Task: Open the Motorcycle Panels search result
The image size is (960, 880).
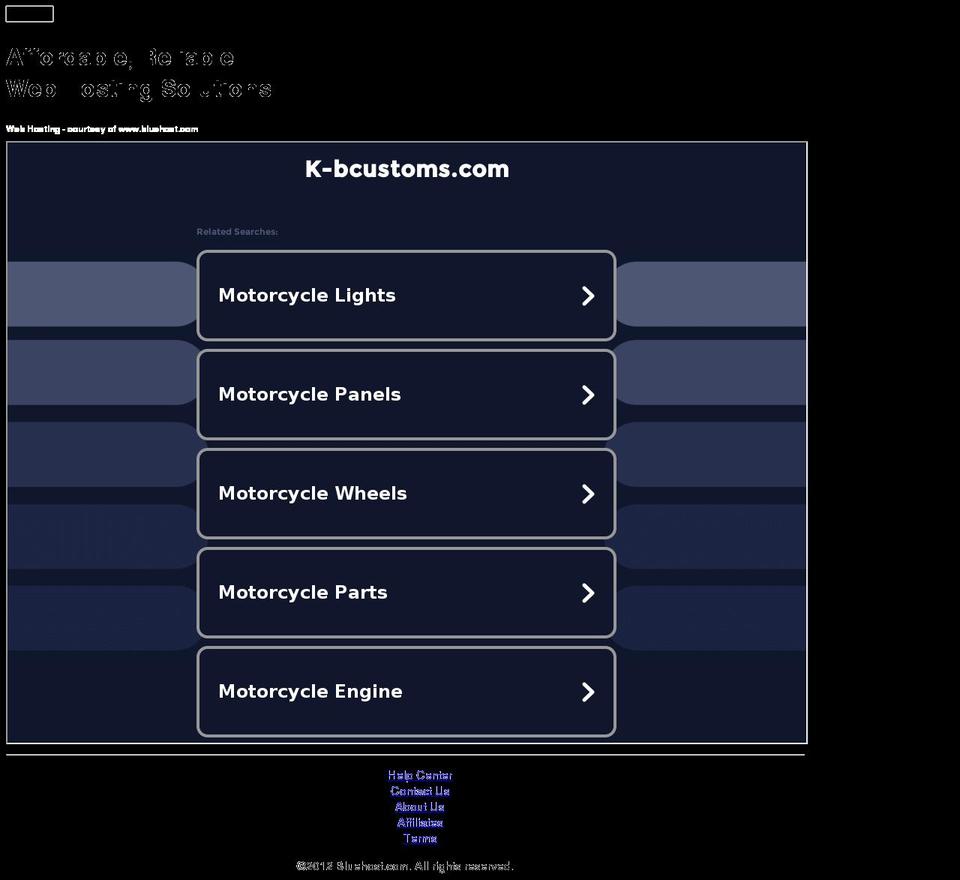Action: pos(406,394)
